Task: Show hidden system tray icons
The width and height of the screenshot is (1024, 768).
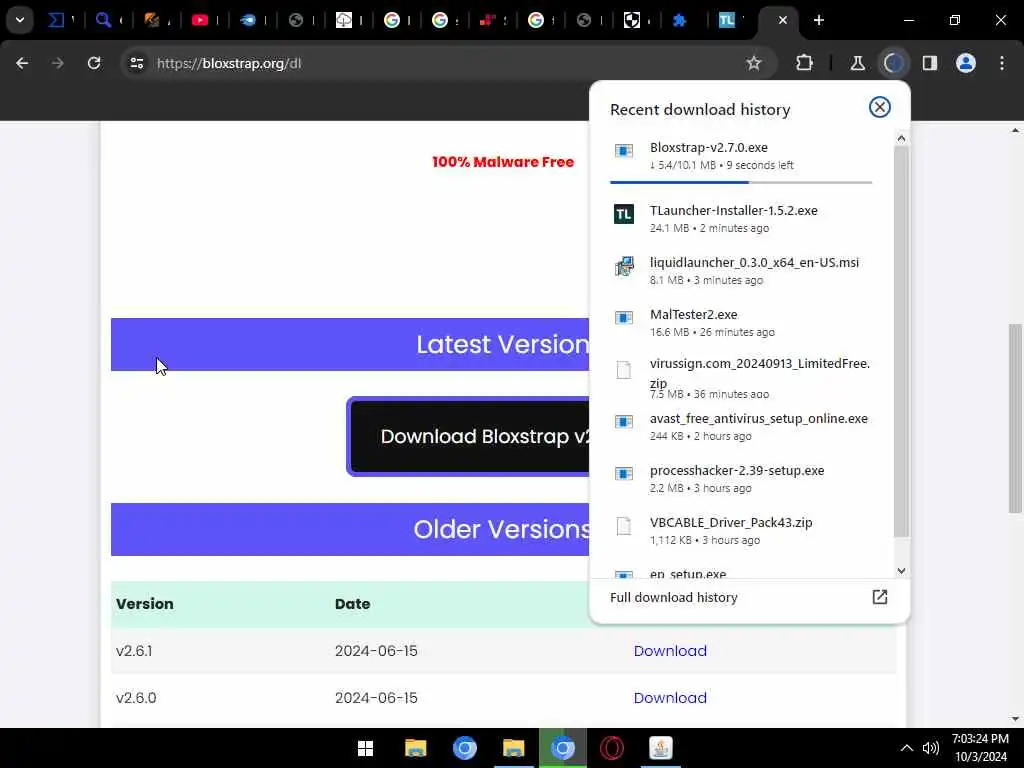Action: [x=906, y=748]
